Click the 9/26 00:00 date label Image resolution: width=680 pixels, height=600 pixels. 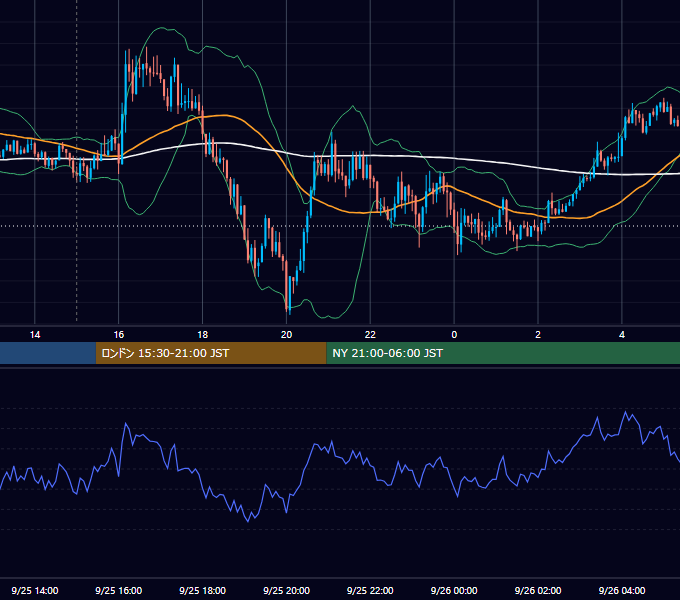click(454, 590)
